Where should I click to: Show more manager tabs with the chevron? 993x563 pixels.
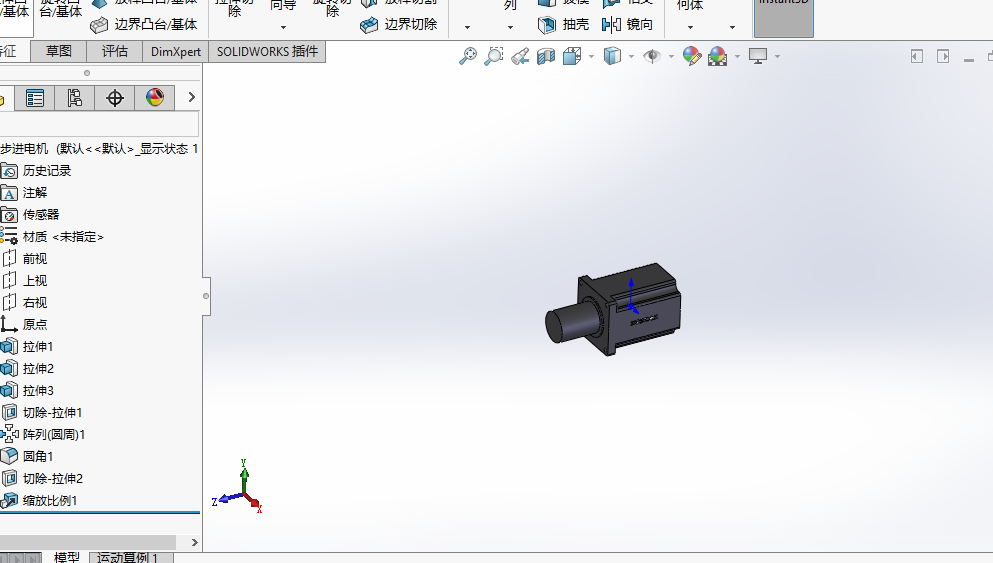[x=191, y=98]
